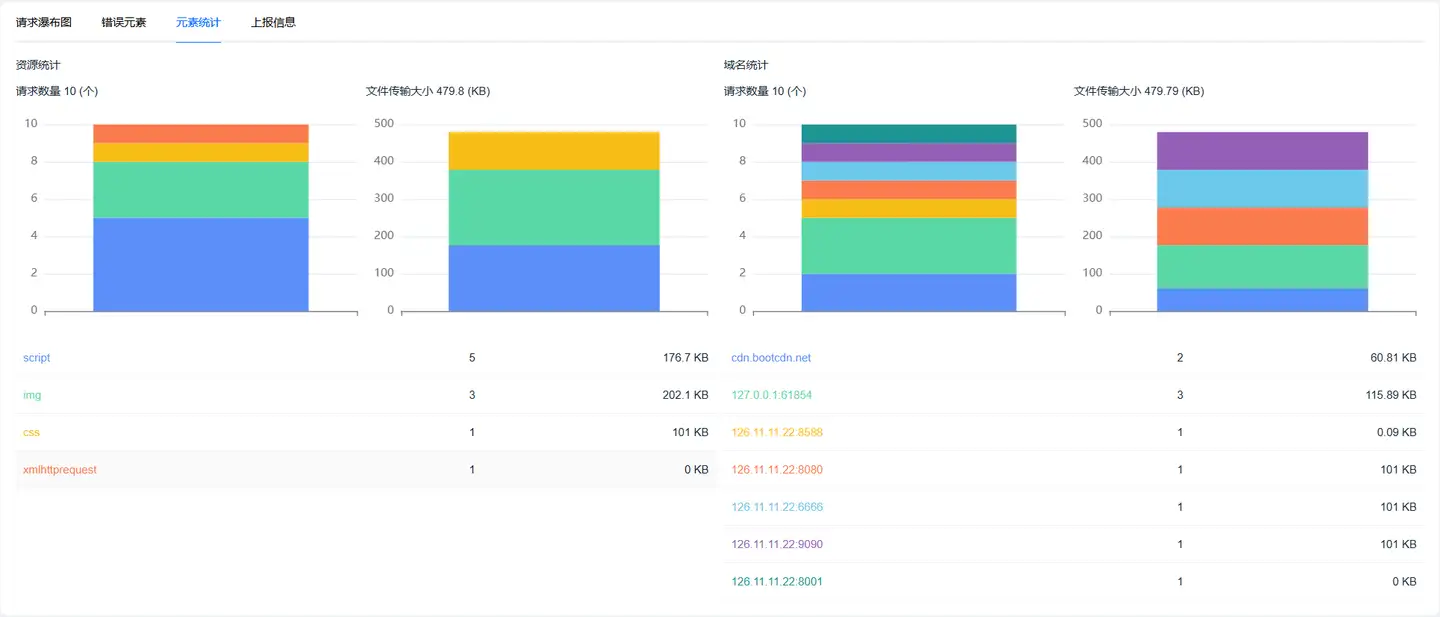
Task: Click green img segment in resource size chart
Action: pyautogui.click(x=554, y=207)
